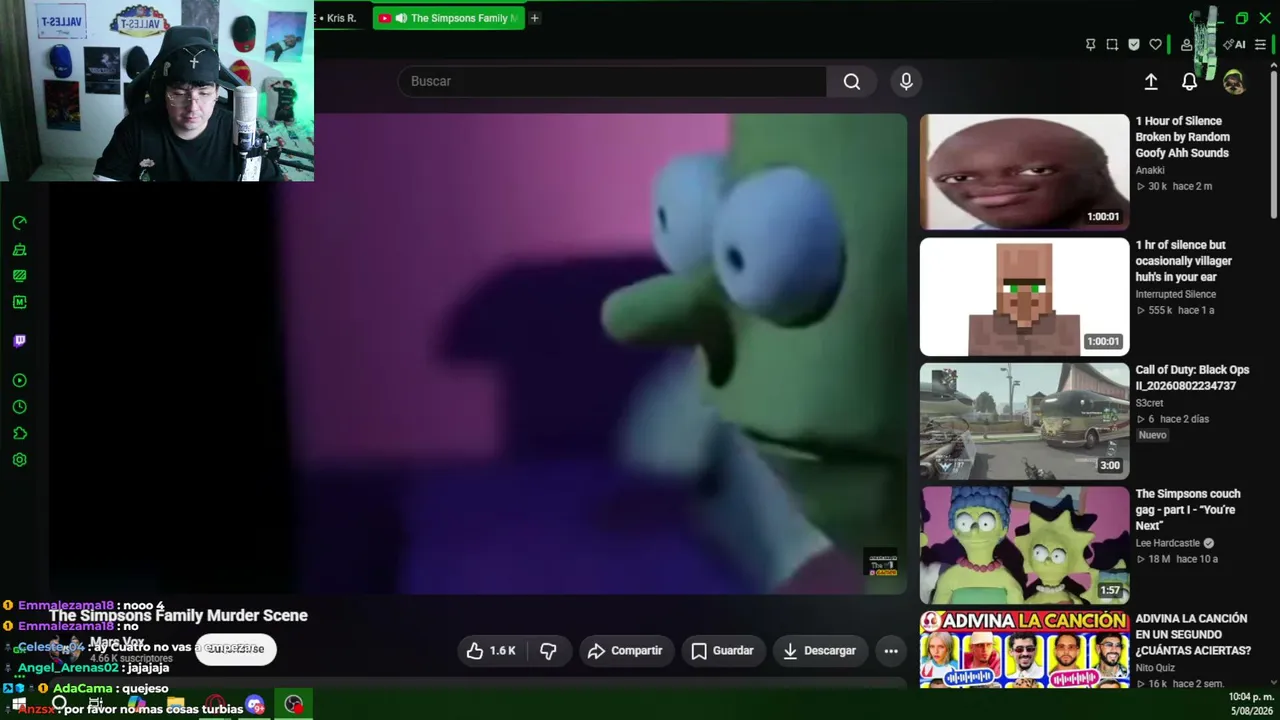Like the video showing 1.6 K
Image resolution: width=1280 pixels, height=720 pixels.
coord(492,651)
